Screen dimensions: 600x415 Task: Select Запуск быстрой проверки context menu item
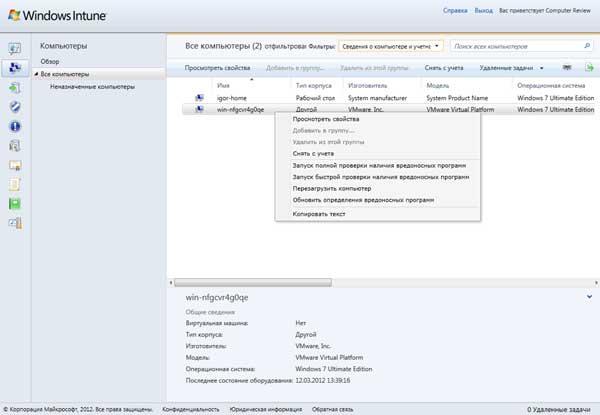click(x=381, y=177)
